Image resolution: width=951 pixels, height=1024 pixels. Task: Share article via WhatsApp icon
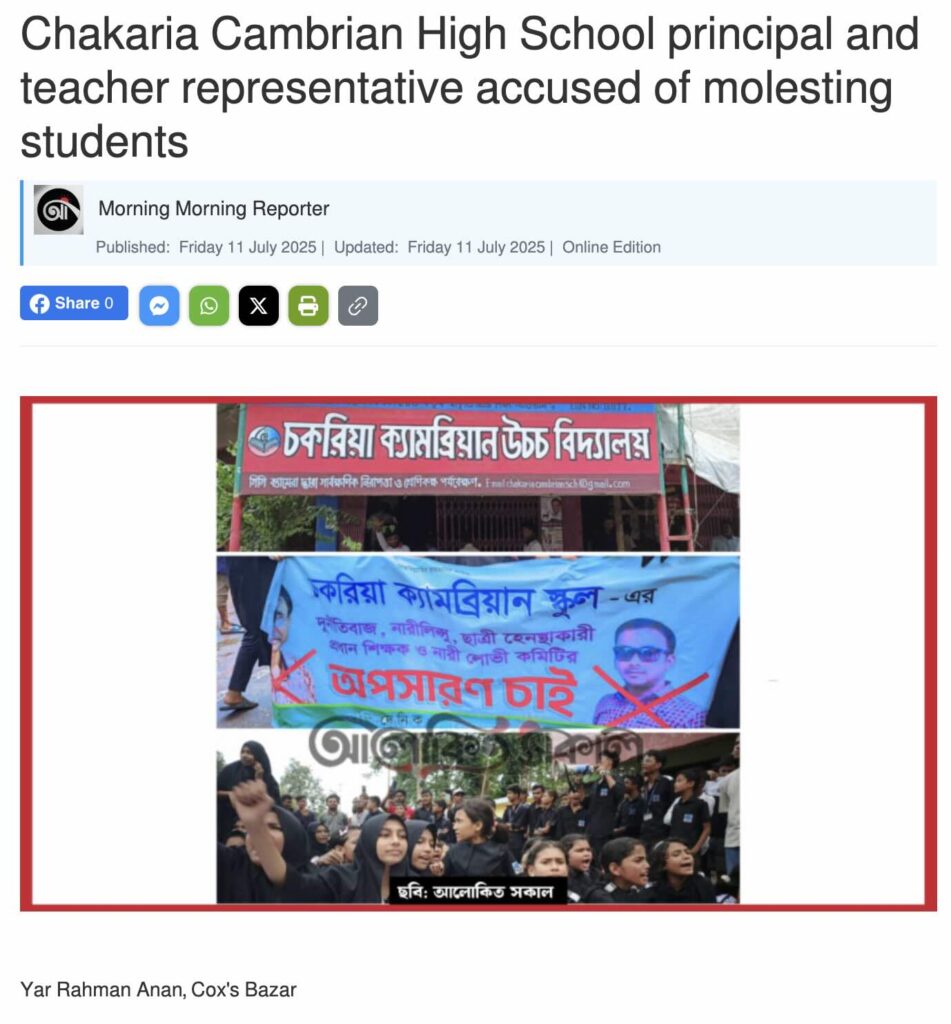pyautogui.click(x=209, y=306)
